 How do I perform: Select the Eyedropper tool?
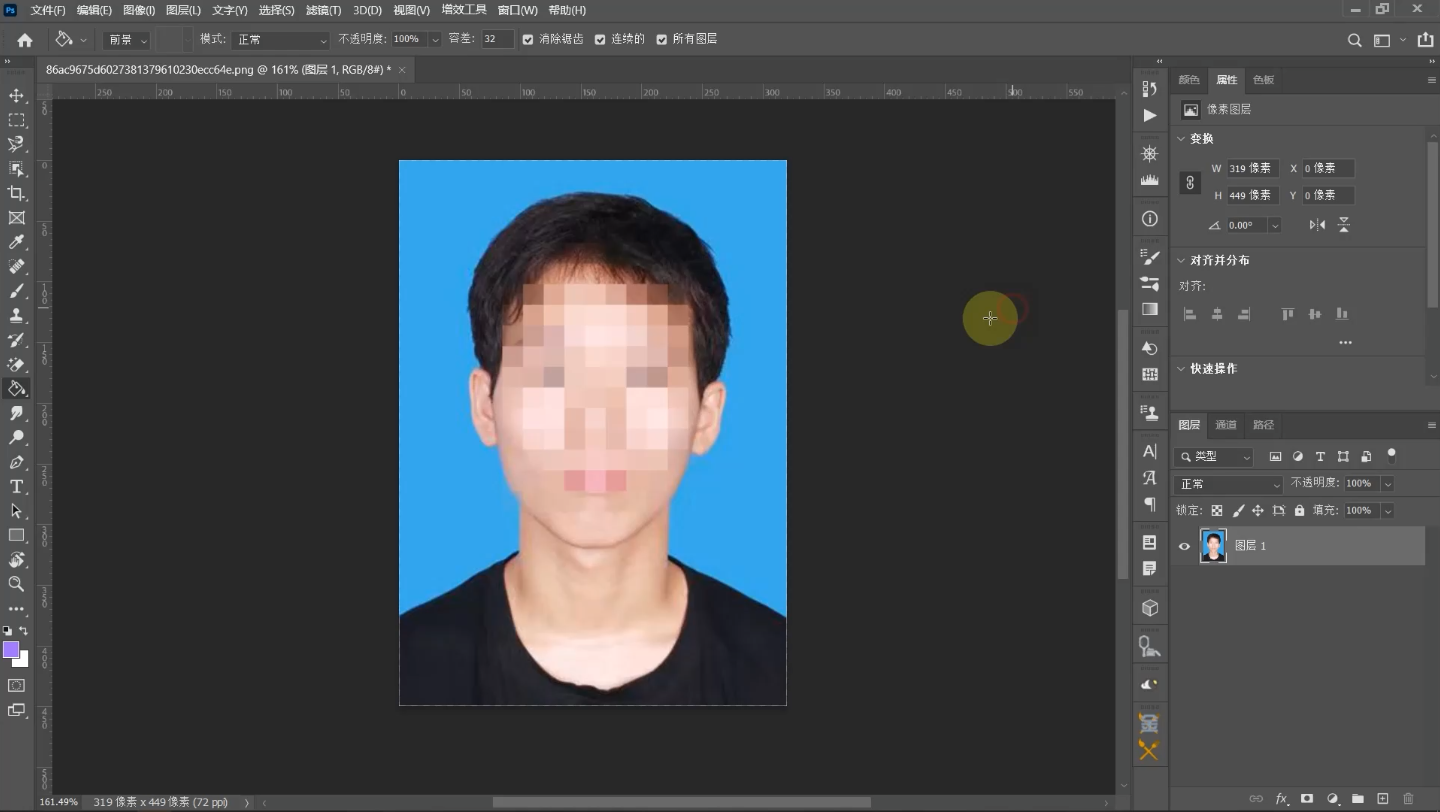[16, 242]
